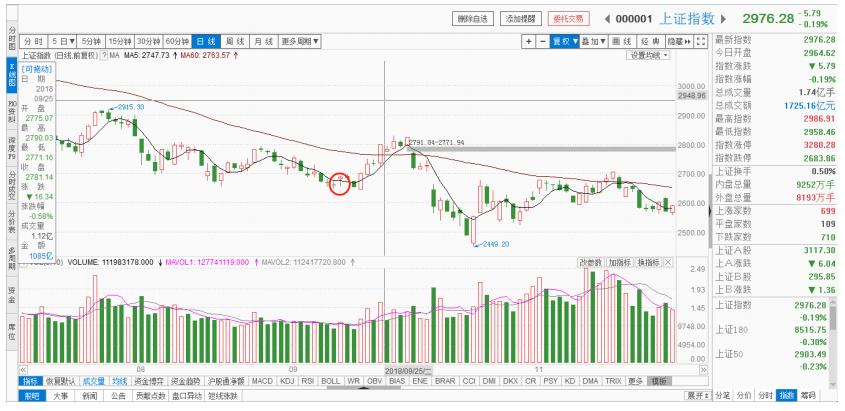Open 盘口异动 bottom tab
Image resolution: width=845 pixels, height=411 pixels.
click(186, 396)
